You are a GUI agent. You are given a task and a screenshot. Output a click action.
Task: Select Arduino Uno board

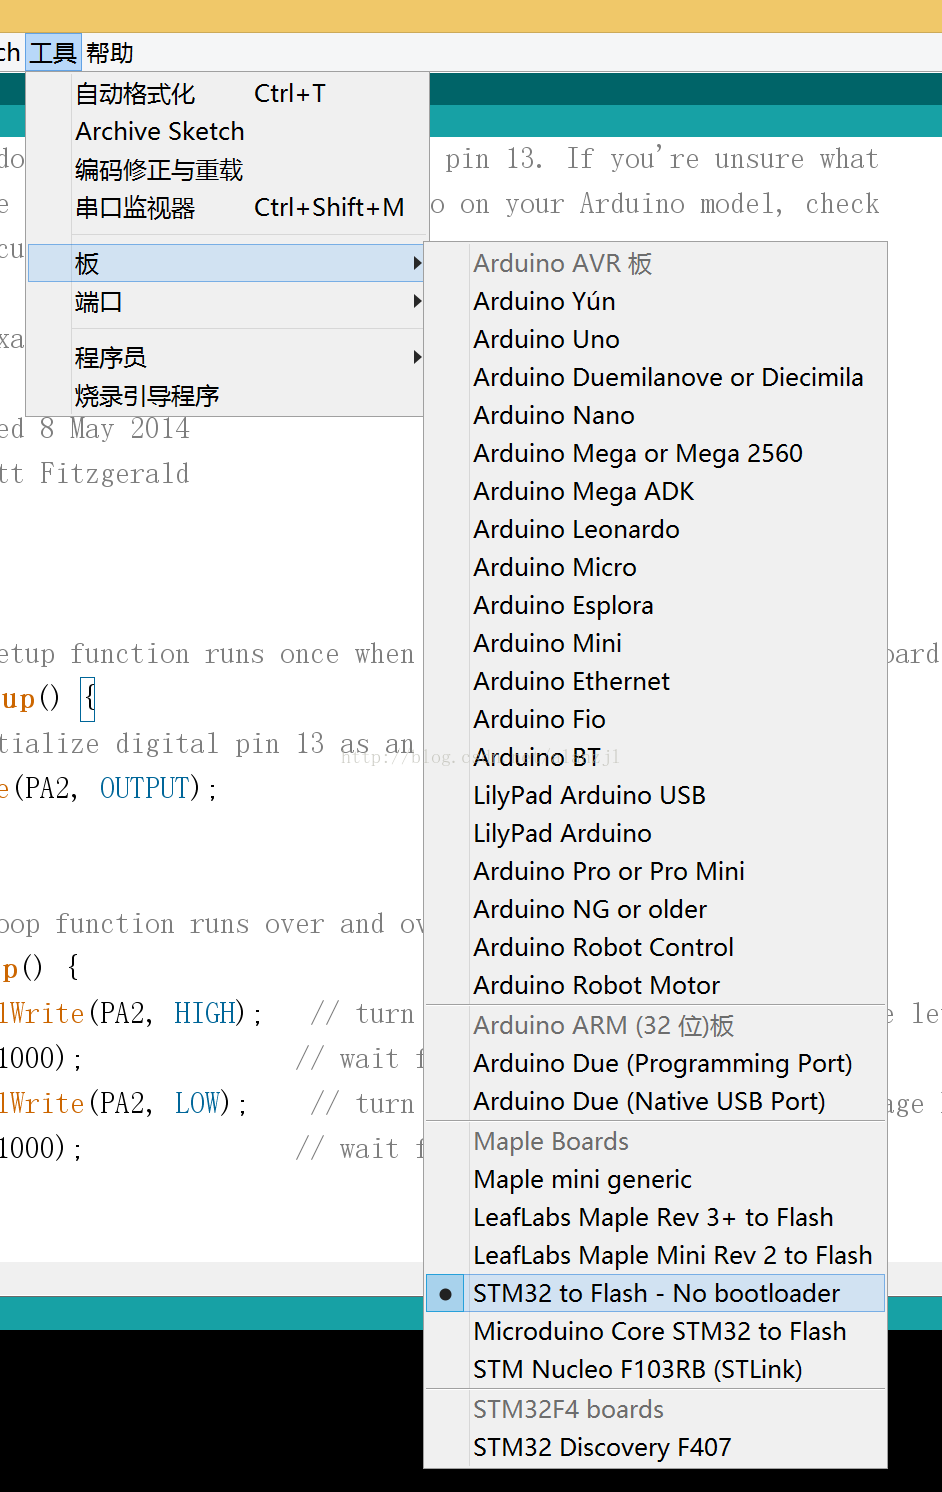pos(656,340)
